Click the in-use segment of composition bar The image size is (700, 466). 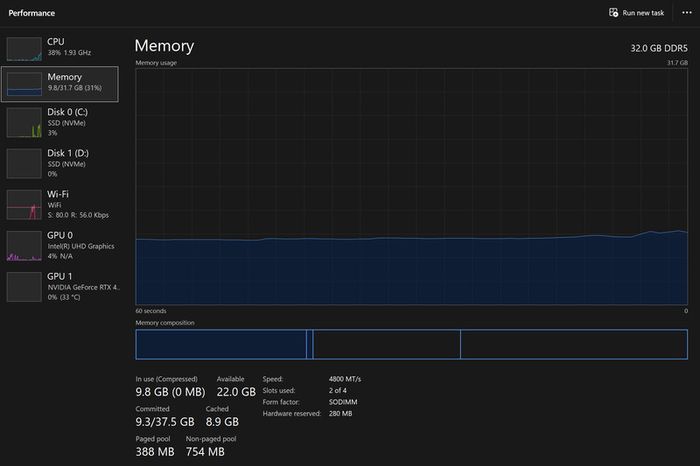(221, 344)
